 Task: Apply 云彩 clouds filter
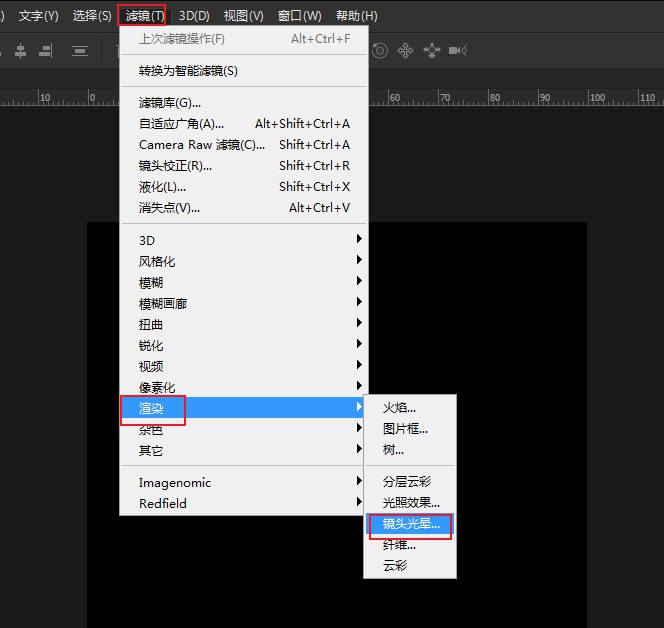[410, 565]
